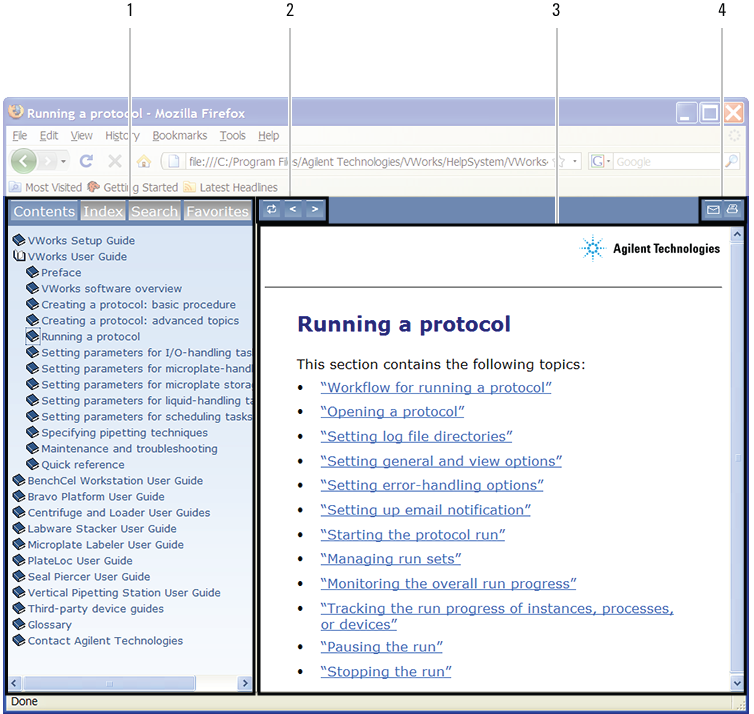
Task: Select Specifying pipetting techniques topic
Action: [125, 432]
